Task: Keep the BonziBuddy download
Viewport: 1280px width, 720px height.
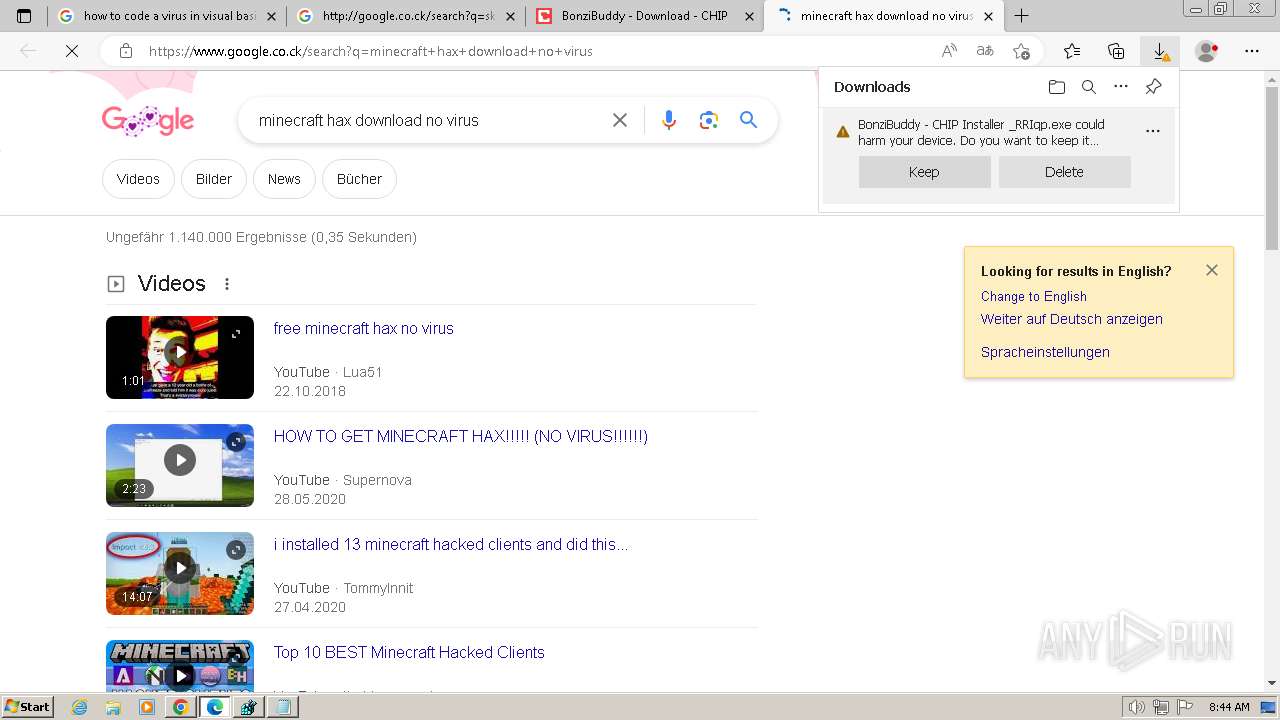Action: click(924, 172)
